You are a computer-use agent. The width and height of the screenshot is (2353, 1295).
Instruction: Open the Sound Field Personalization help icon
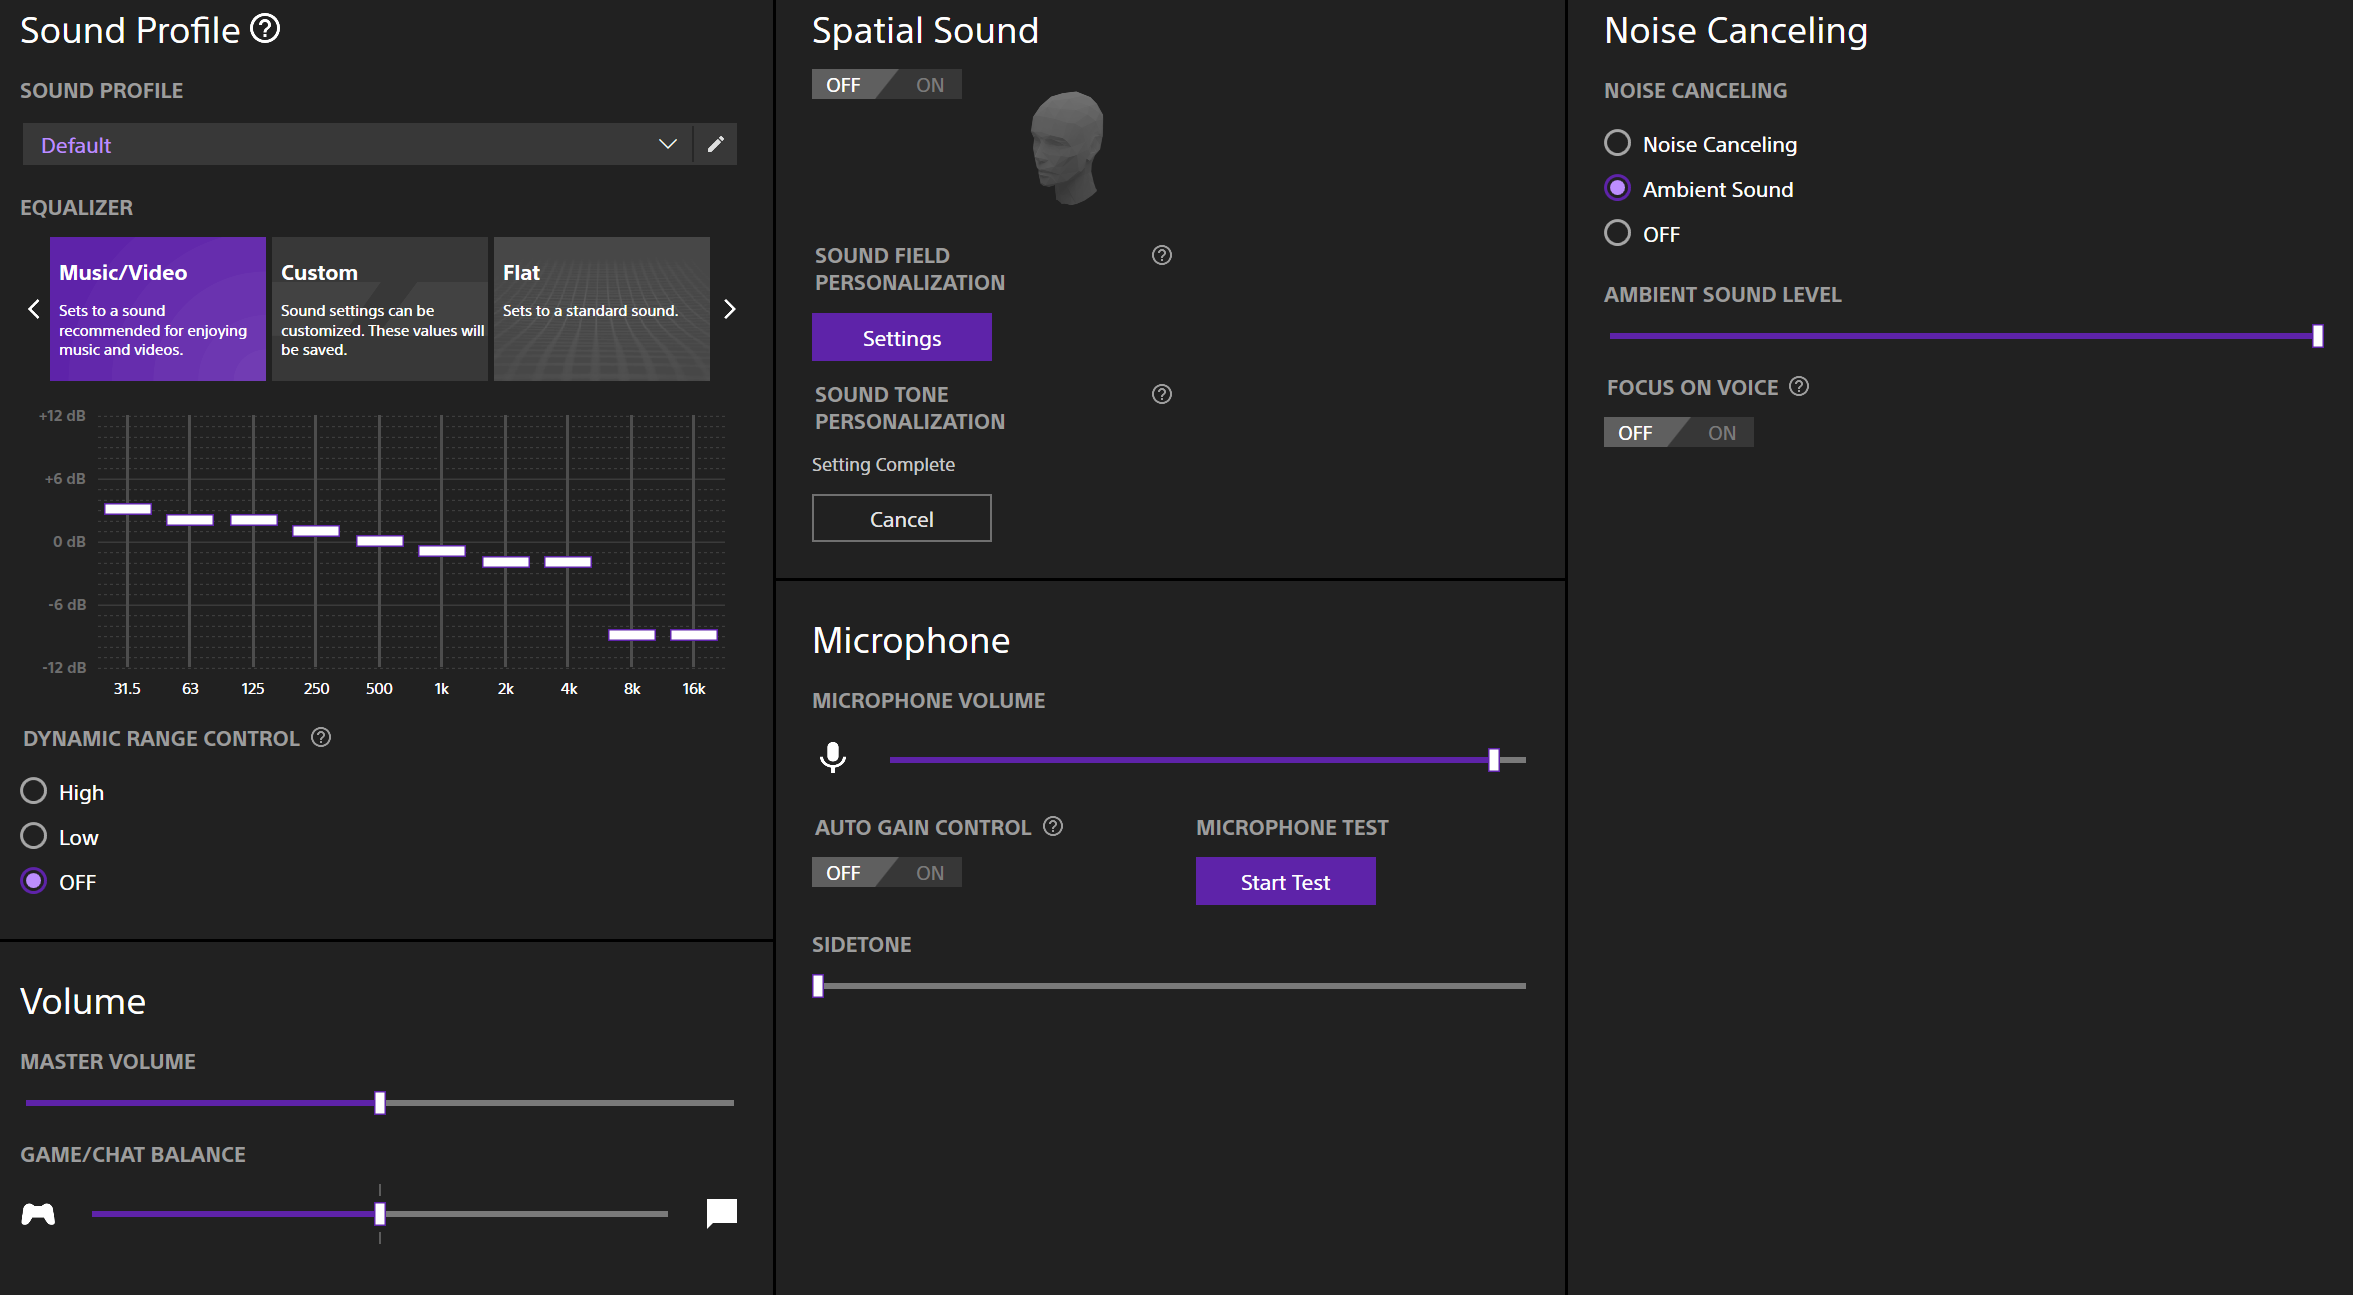[1161, 255]
